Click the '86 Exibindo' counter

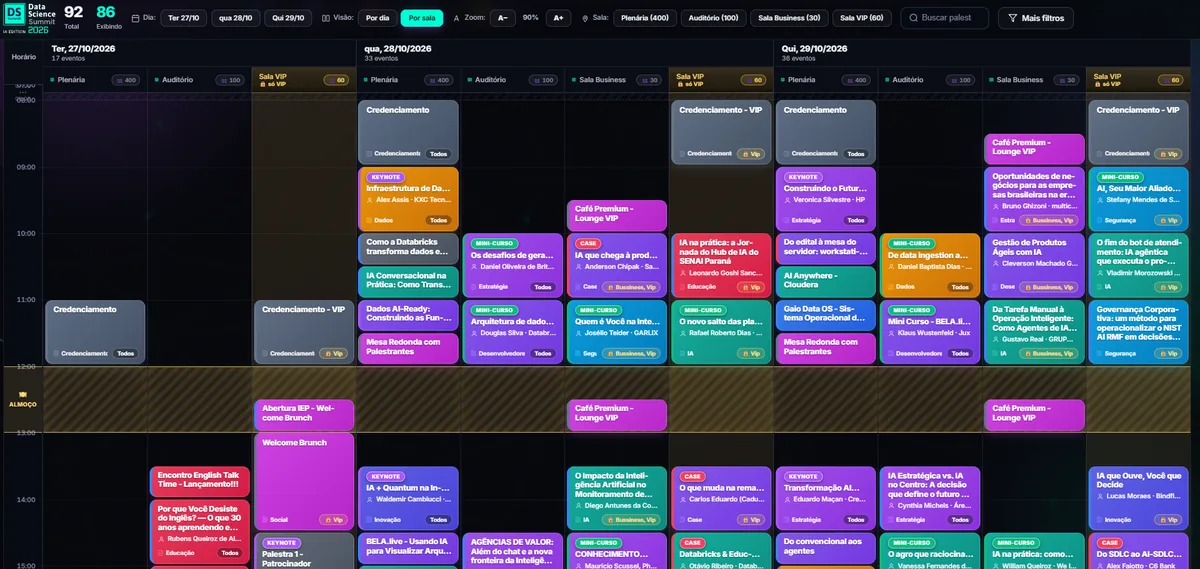[107, 17]
